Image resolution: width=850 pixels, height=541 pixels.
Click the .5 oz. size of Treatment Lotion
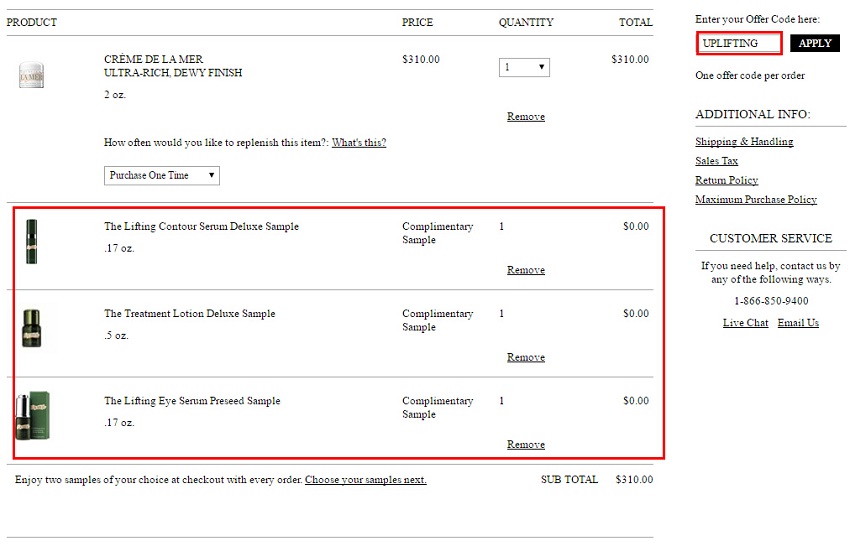tap(116, 336)
